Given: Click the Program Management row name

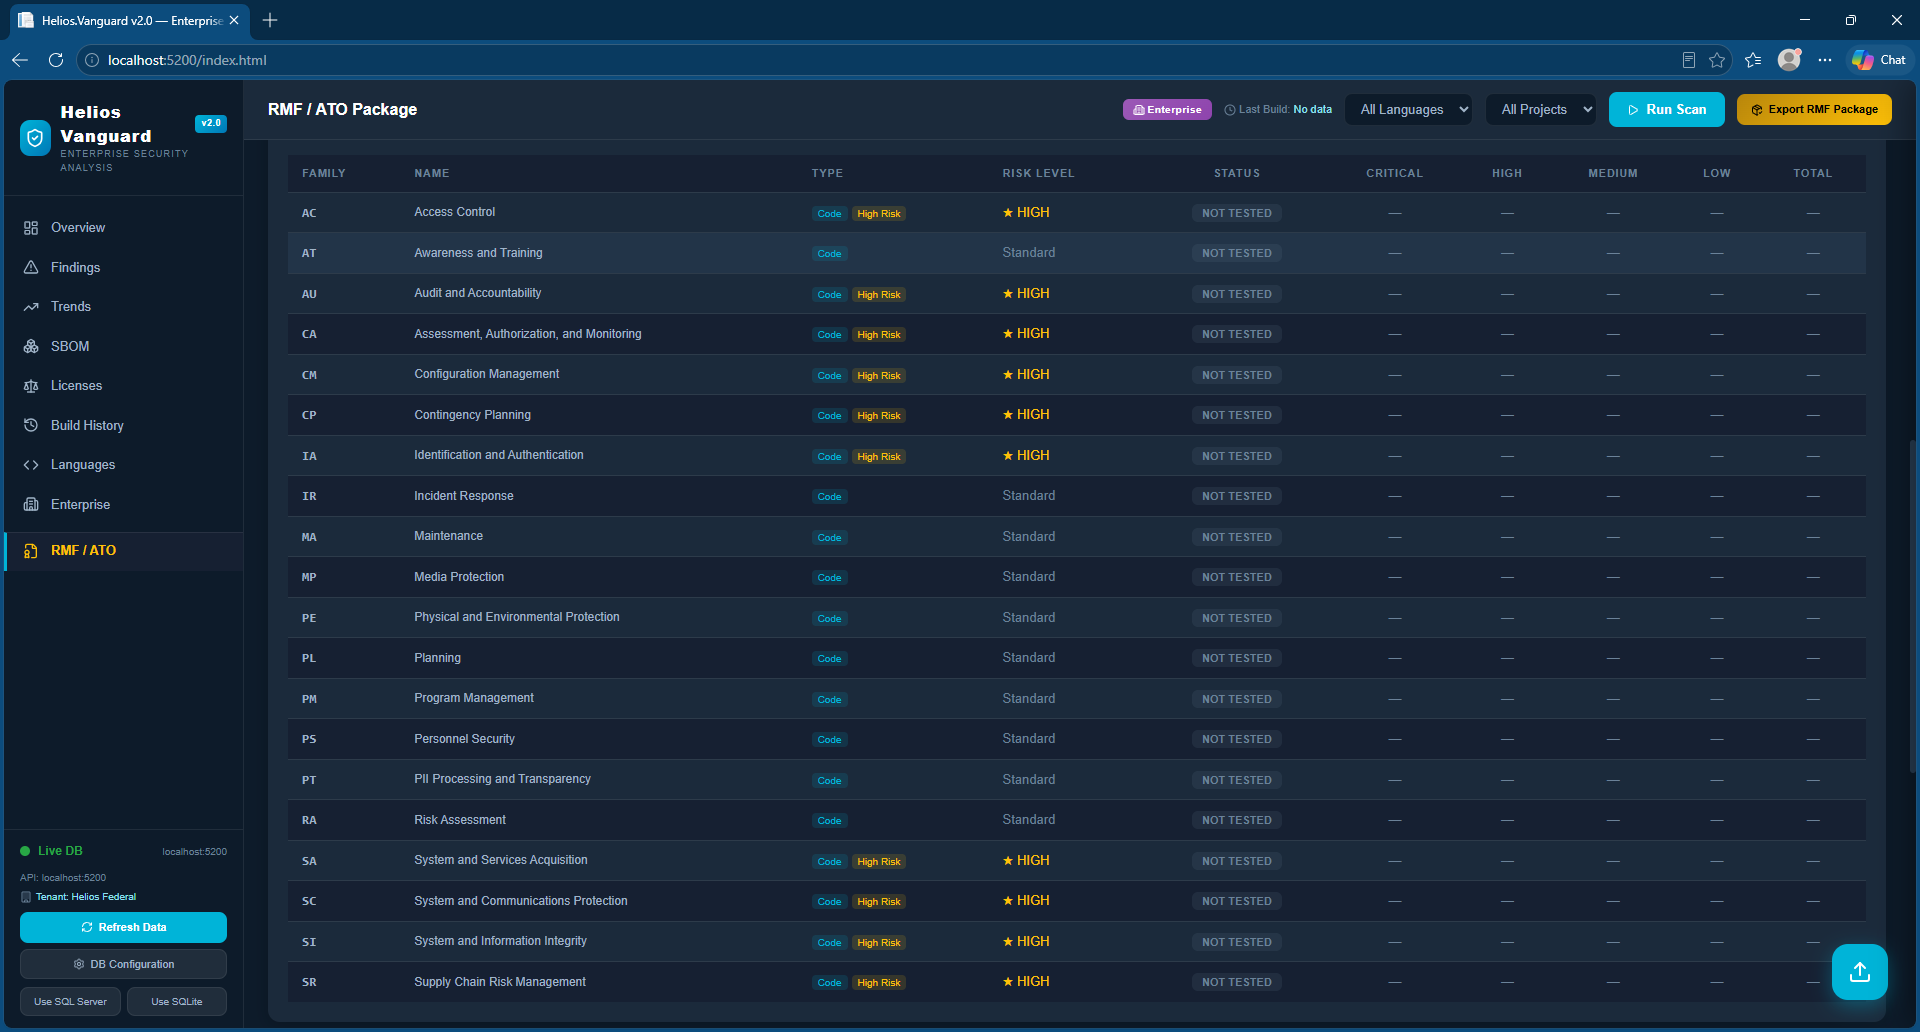Looking at the screenshot, I should (x=474, y=698).
